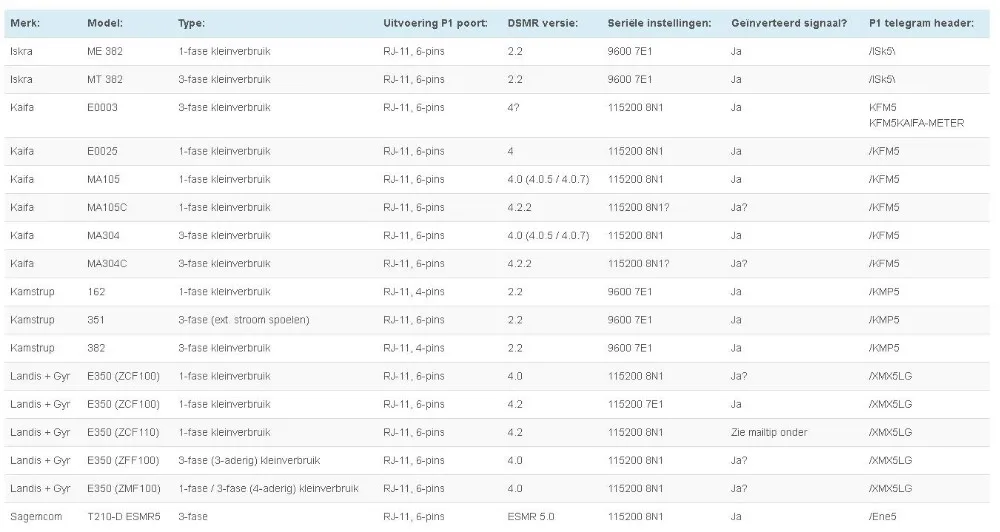Click '3-fase' type in Sagemcom row
The height and width of the screenshot is (532, 1000).
[x=193, y=517]
